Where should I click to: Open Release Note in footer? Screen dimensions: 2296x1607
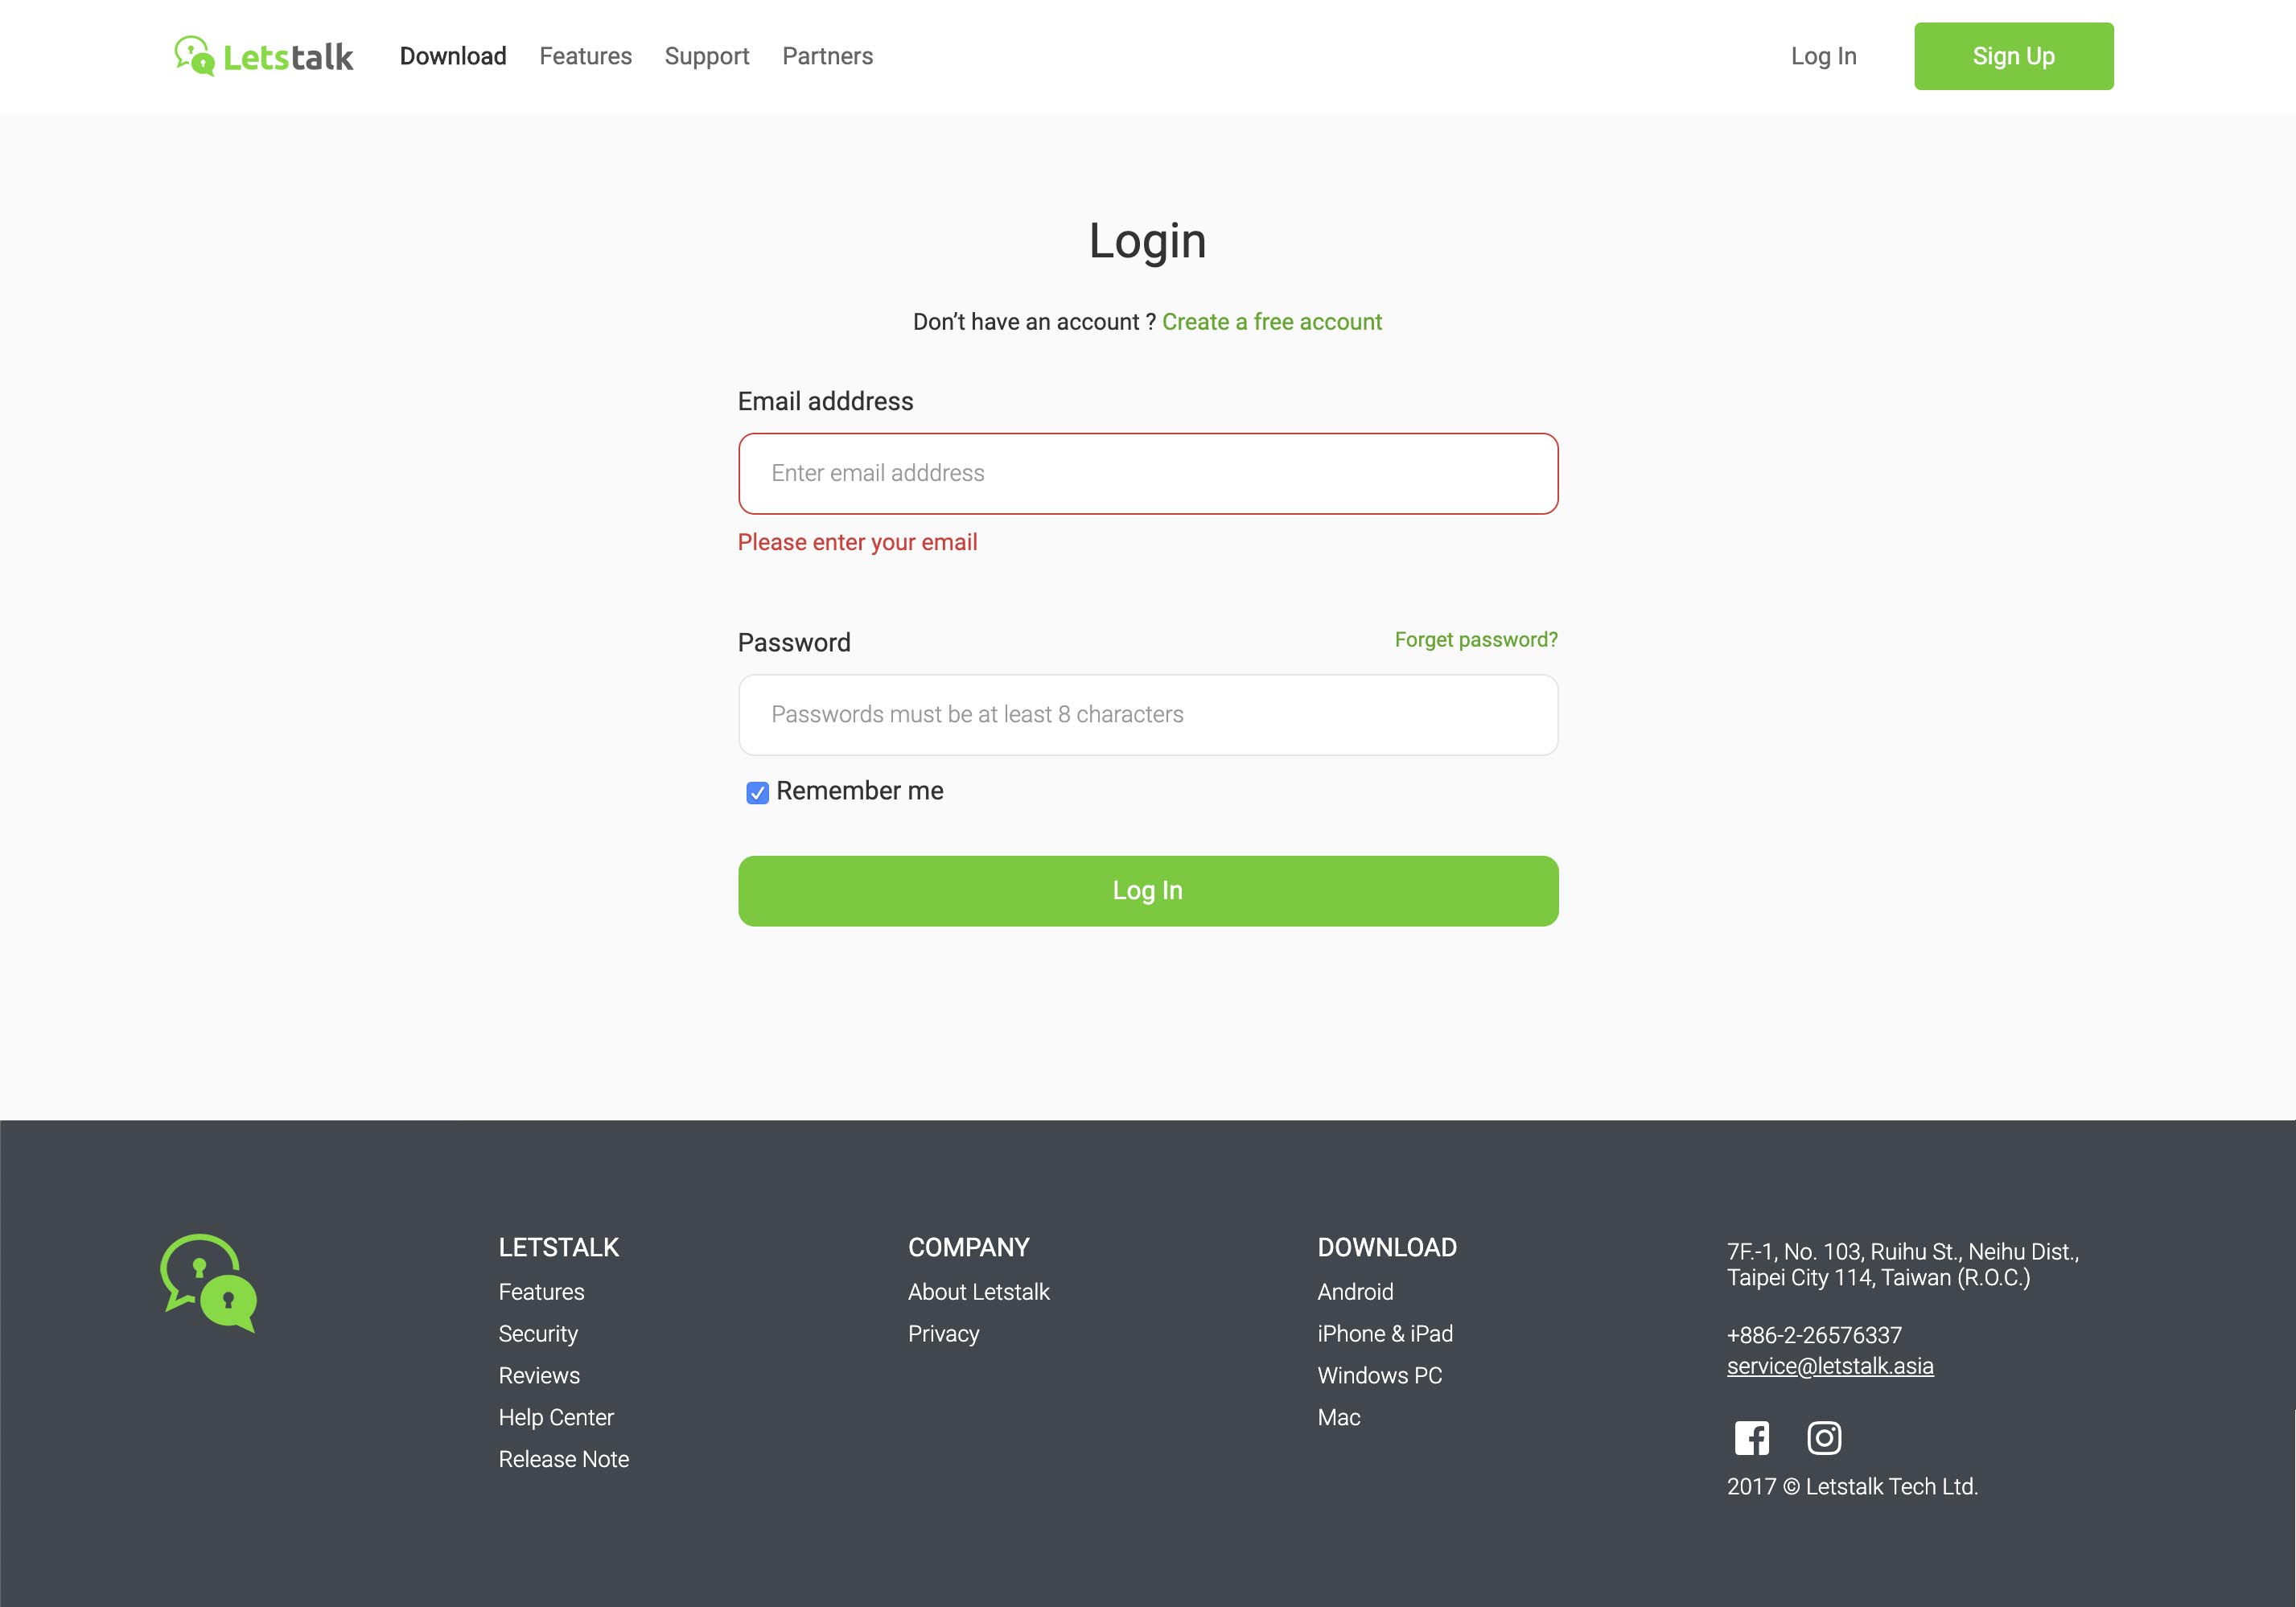coord(564,1460)
